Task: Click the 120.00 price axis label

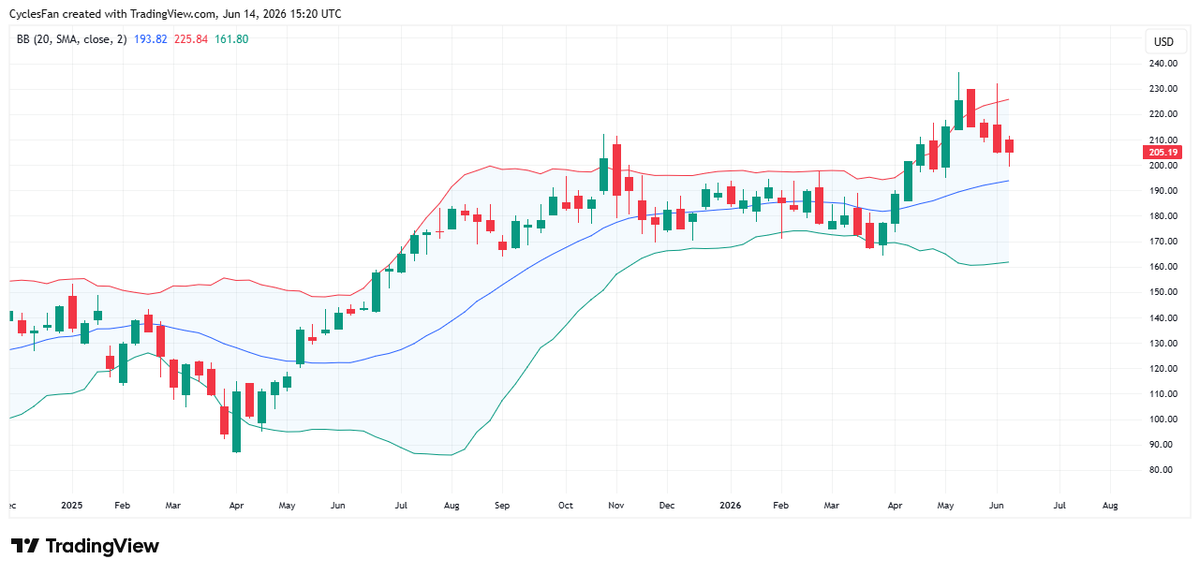Action: 1163,368
